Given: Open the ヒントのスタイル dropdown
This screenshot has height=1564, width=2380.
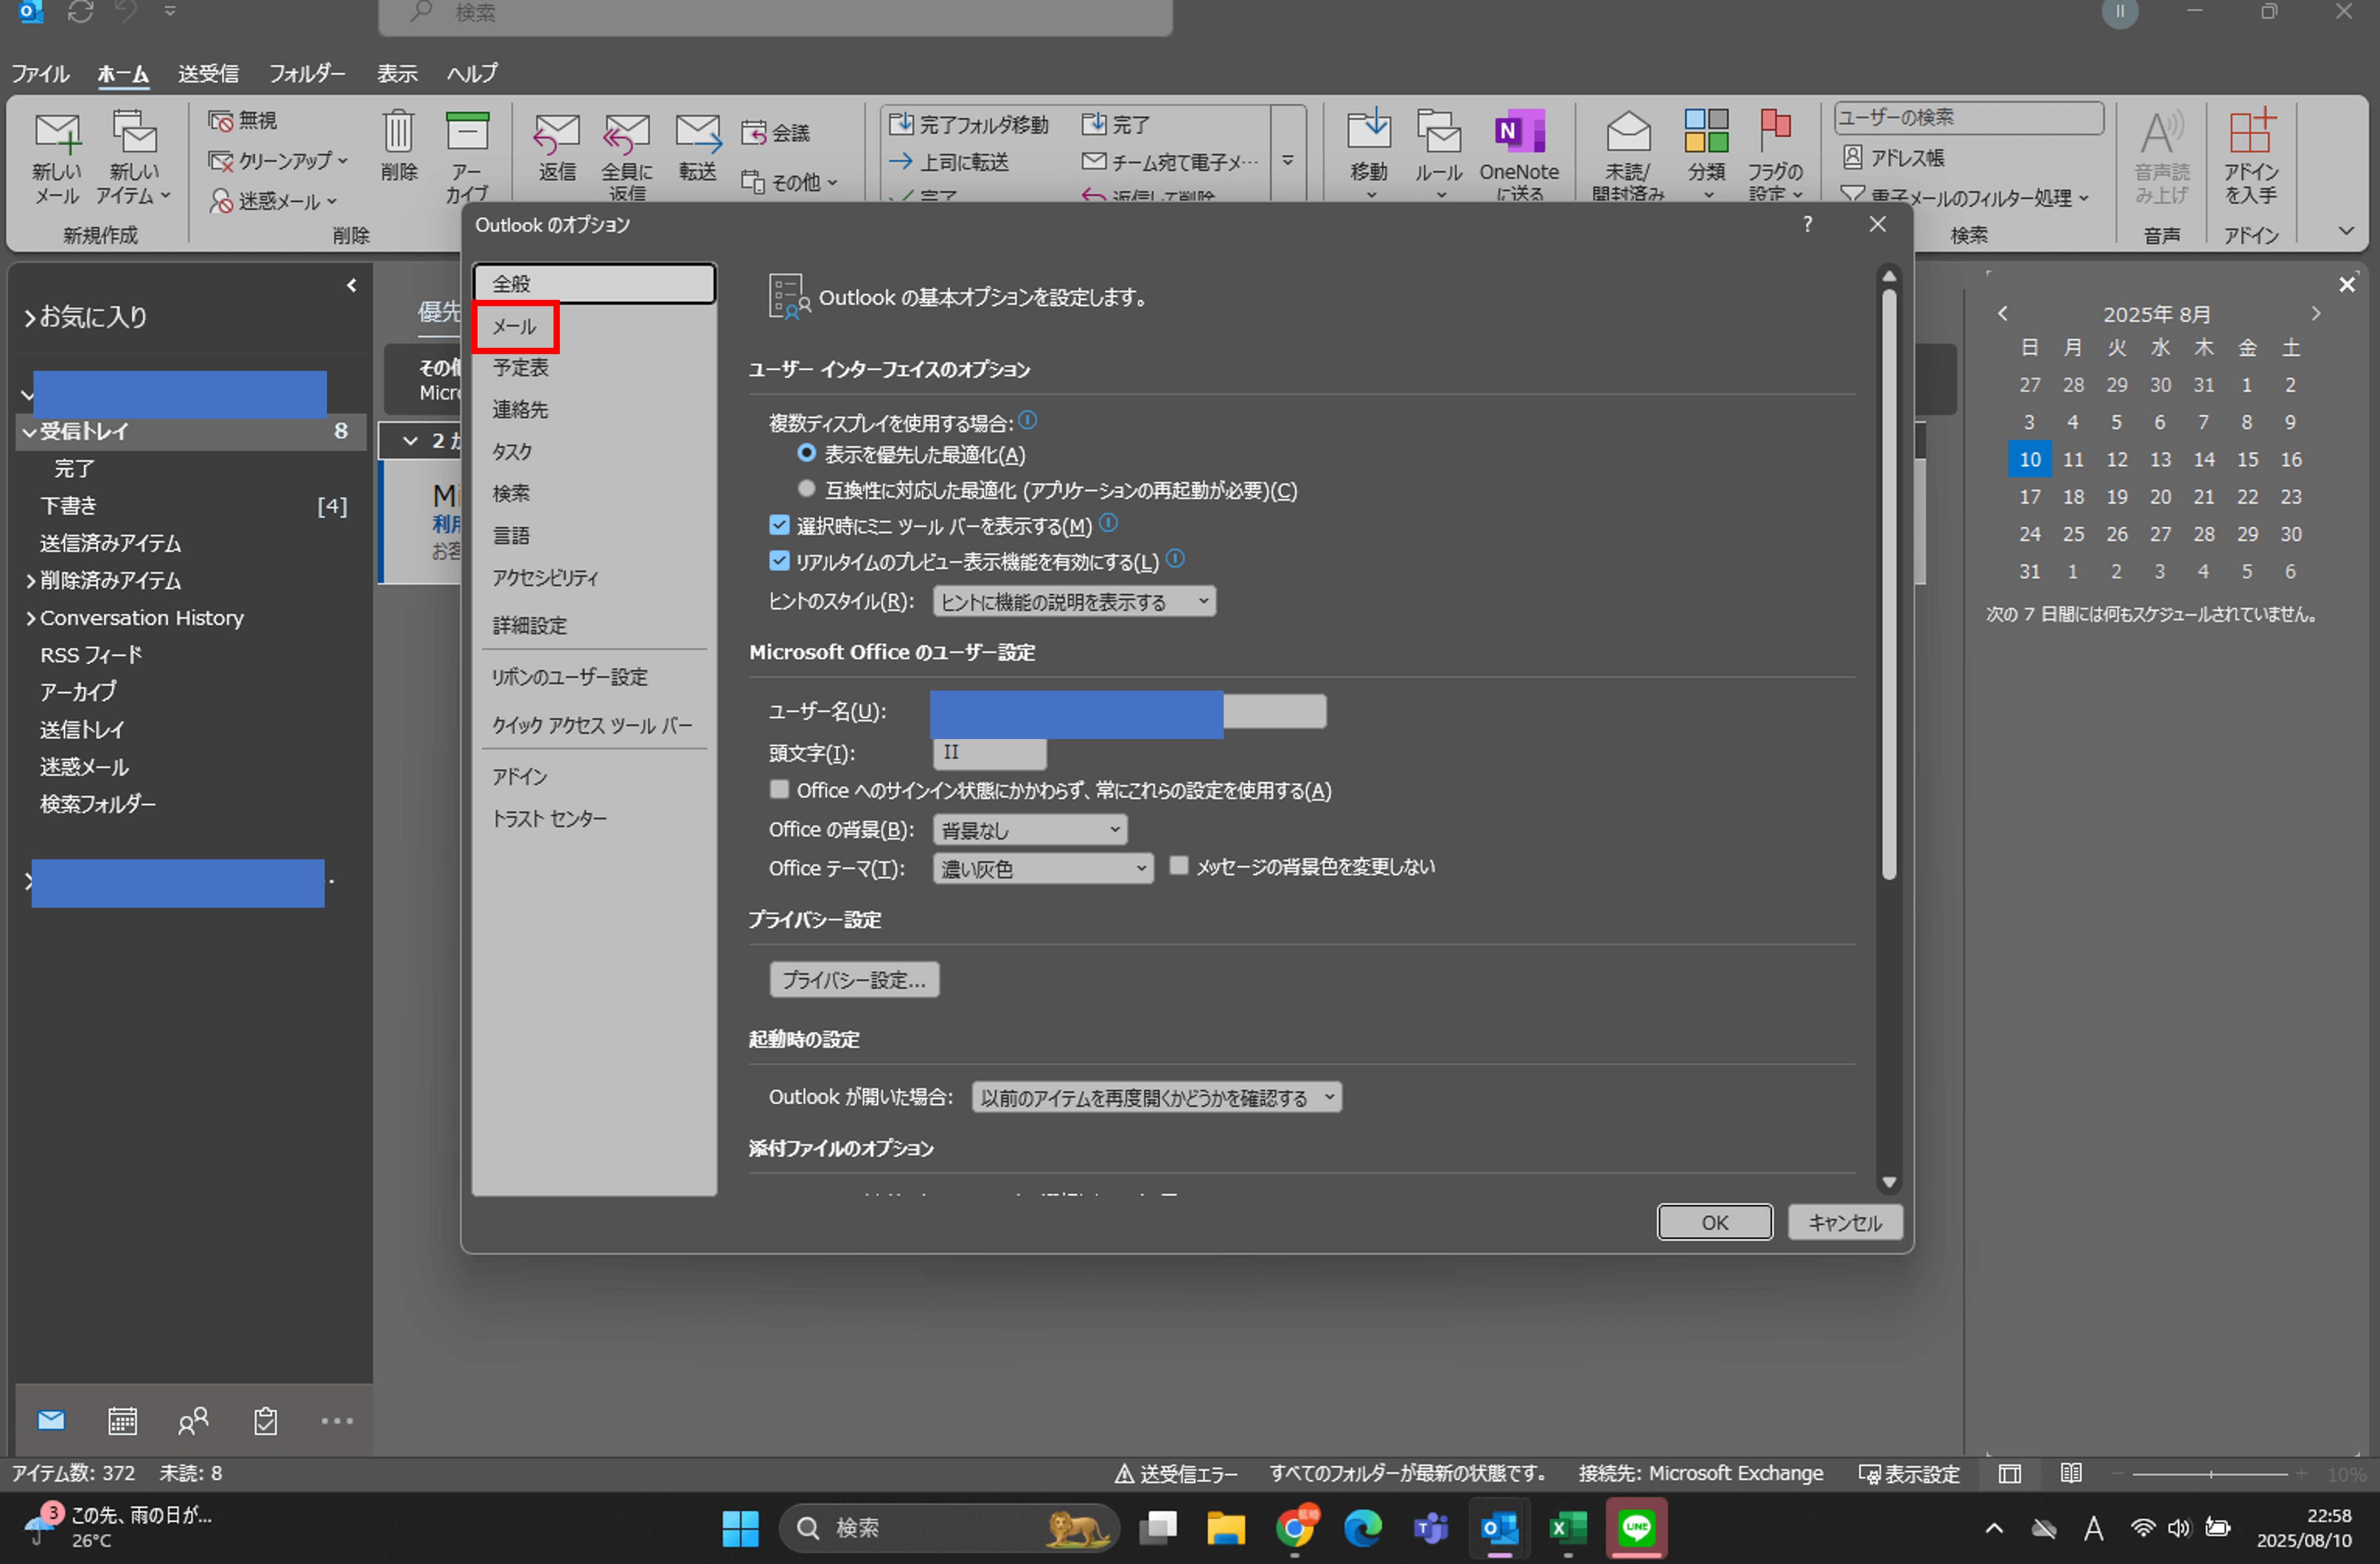Looking at the screenshot, I should (x=1074, y=601).
